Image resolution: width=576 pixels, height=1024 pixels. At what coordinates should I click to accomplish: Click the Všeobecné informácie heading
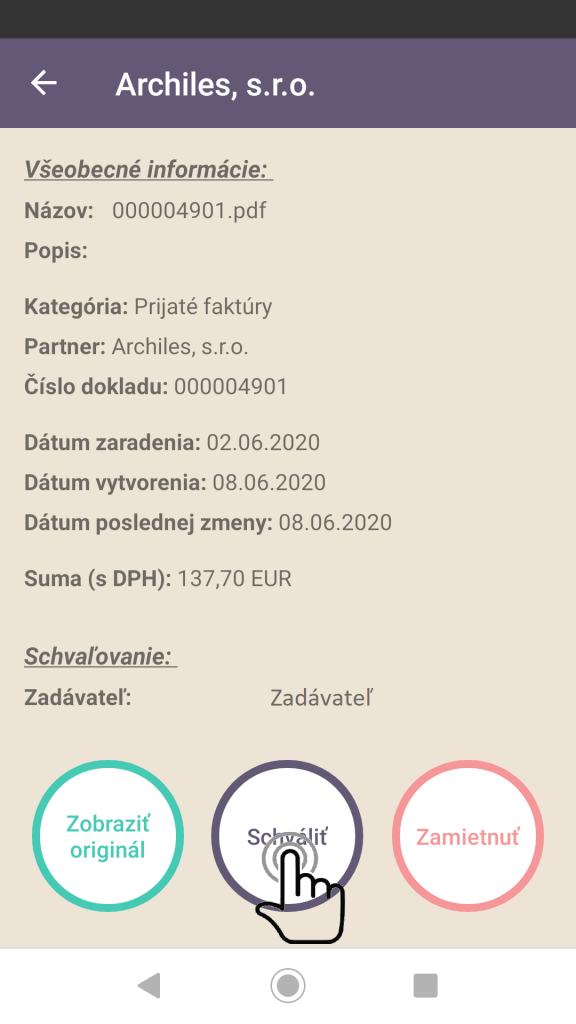[148, 169]
